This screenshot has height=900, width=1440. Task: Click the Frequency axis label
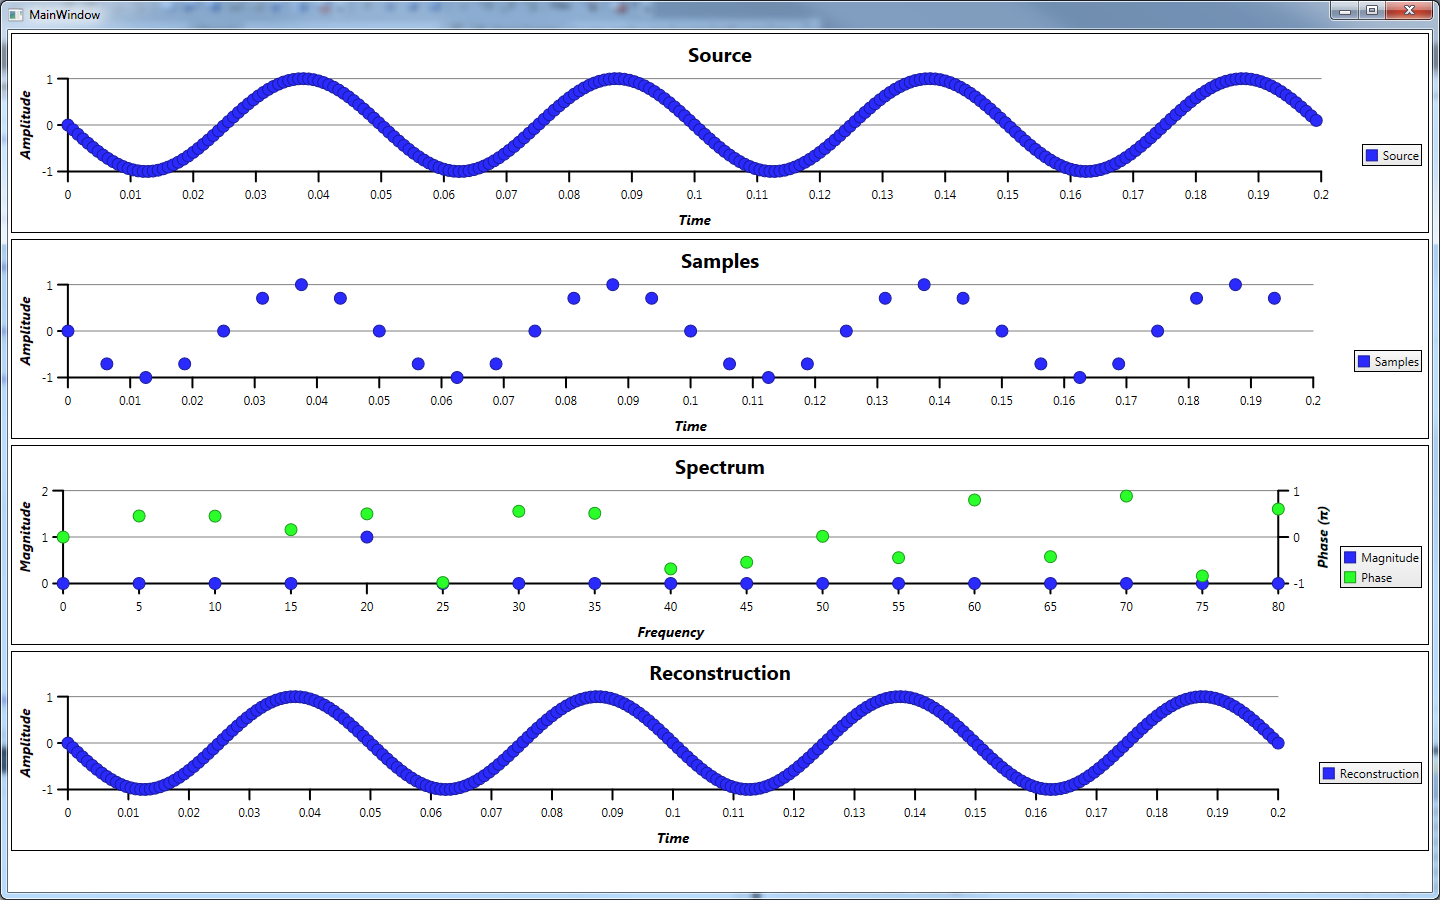click(x=670, y=632)
